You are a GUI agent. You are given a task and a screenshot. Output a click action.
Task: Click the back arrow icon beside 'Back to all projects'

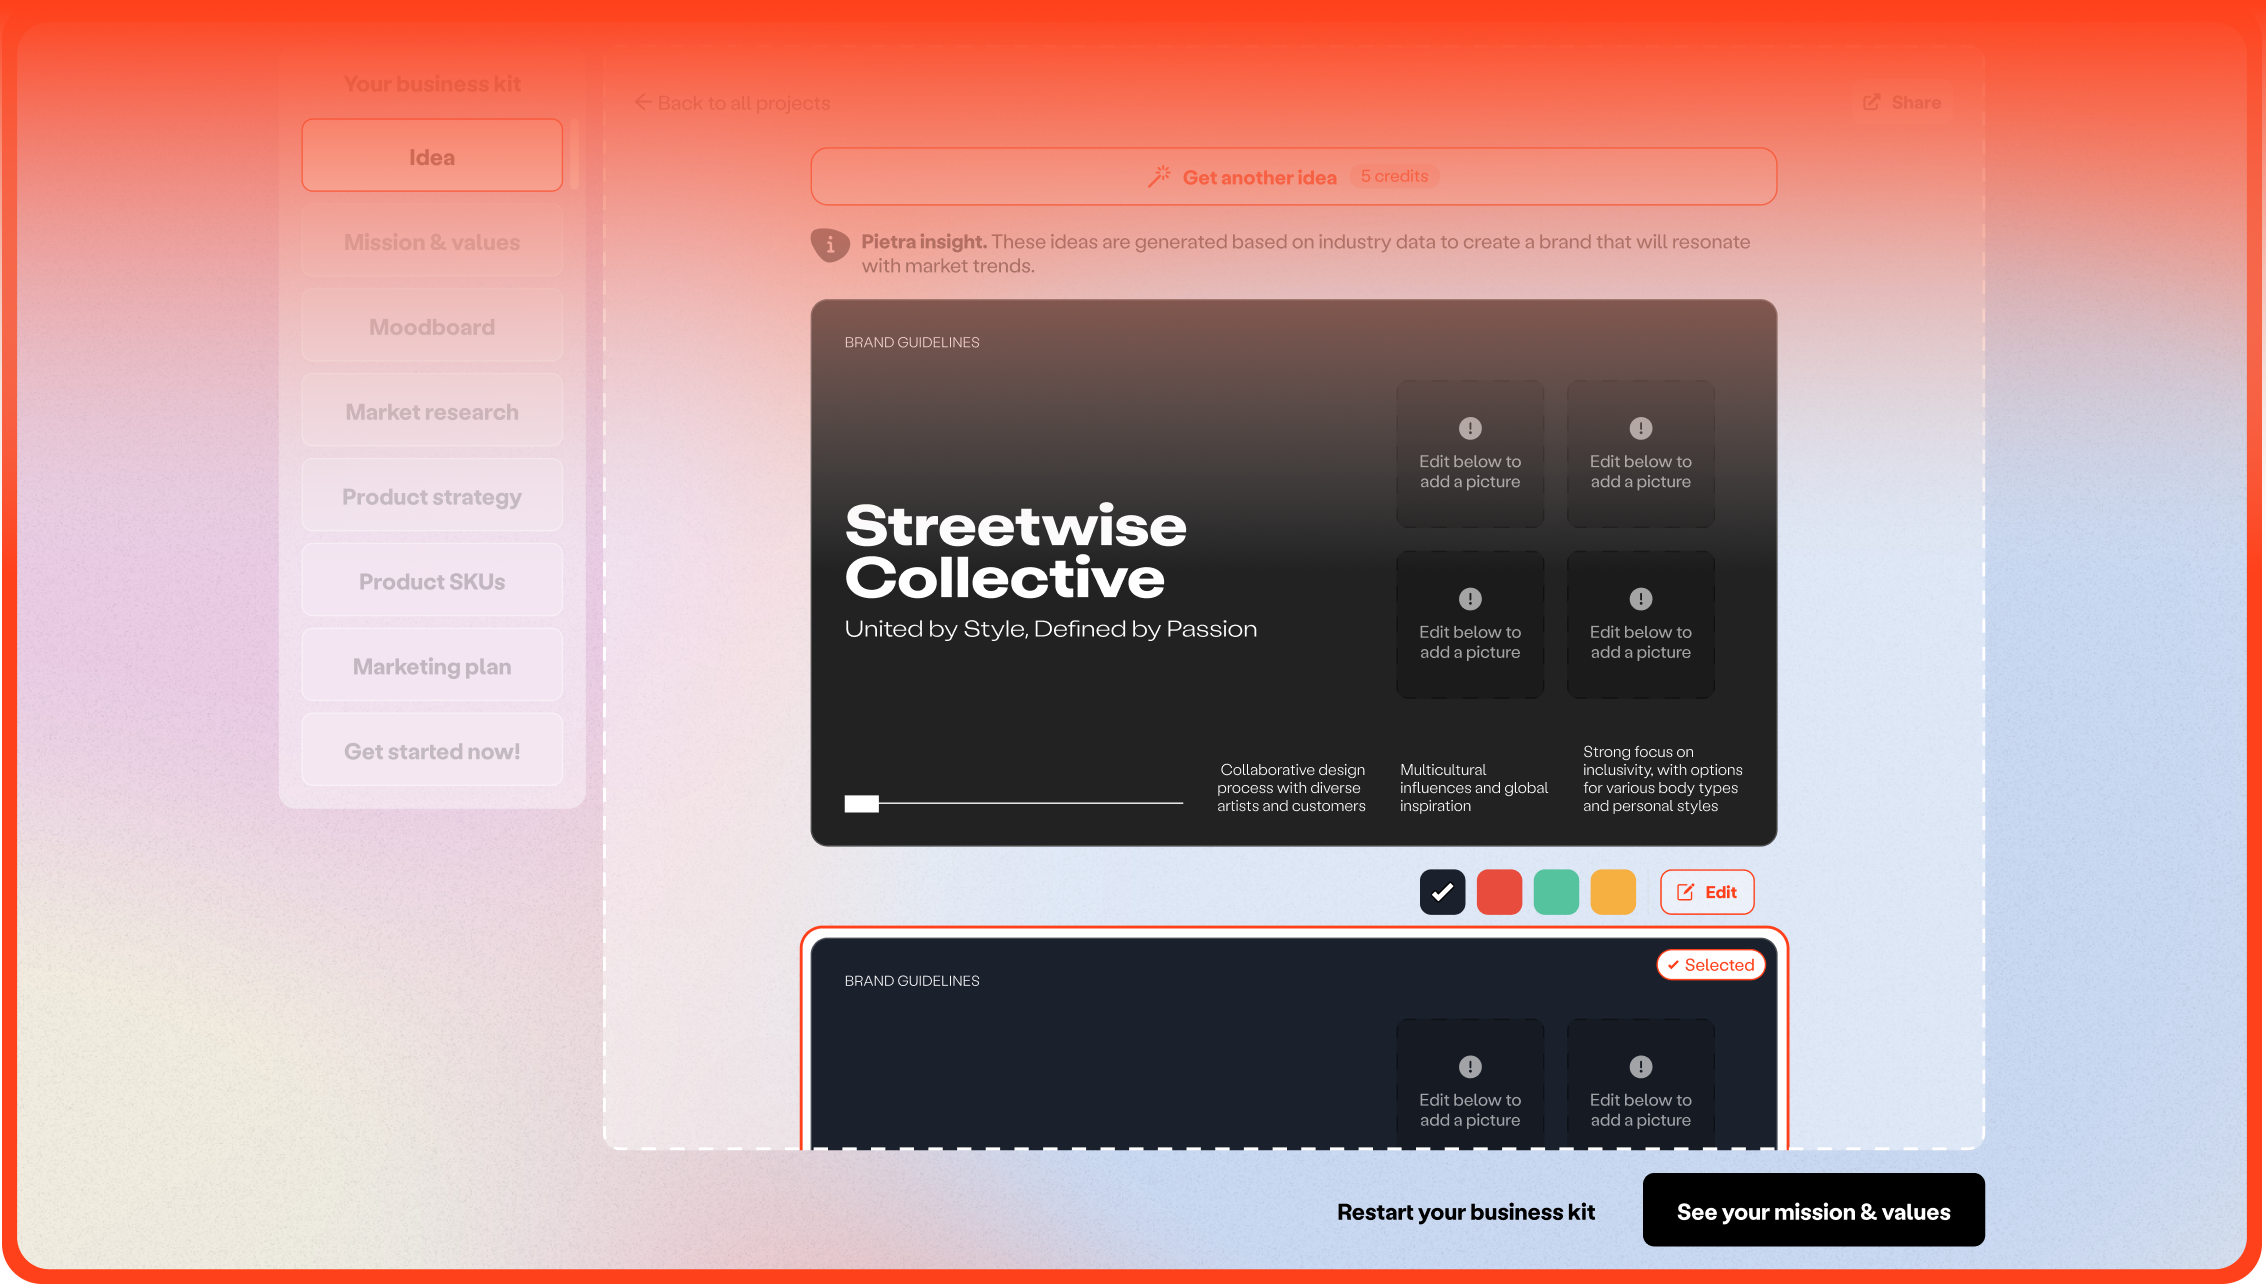pos(643,102)
